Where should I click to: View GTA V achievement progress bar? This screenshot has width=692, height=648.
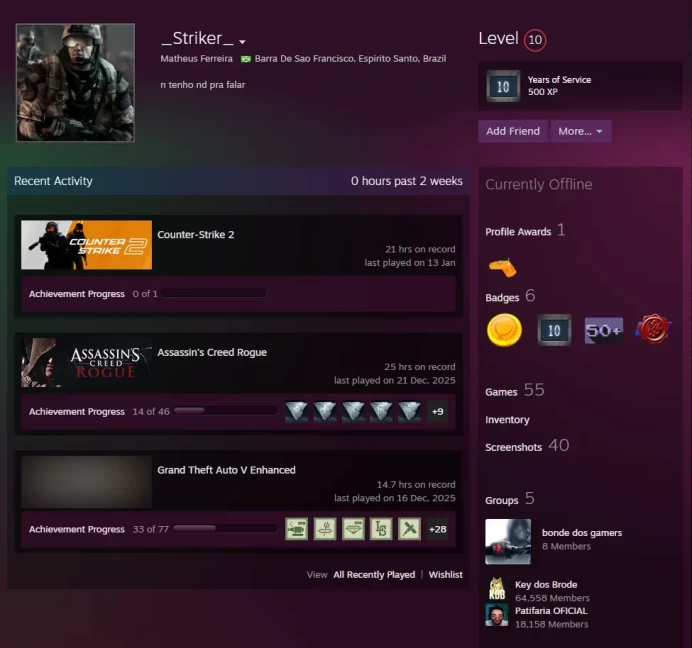pos(225,528)
